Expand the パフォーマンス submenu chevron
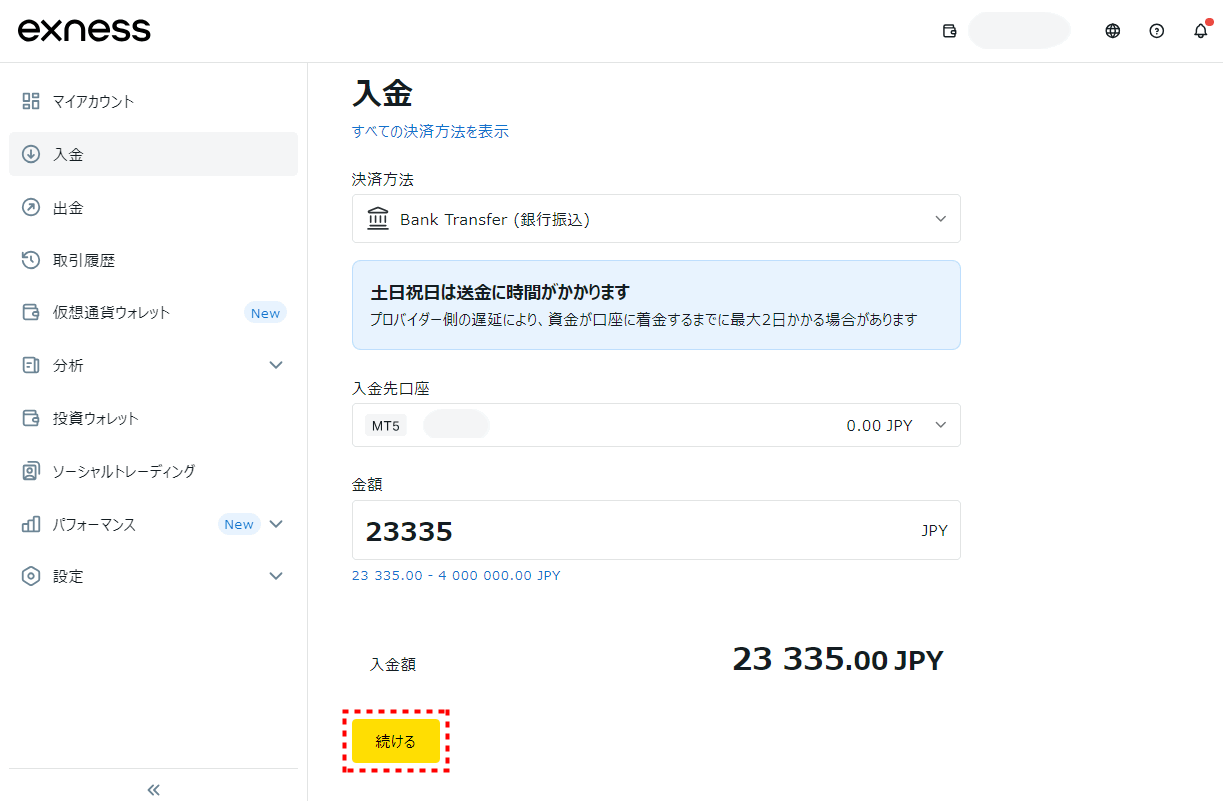Image resolution: width=1223 pixels, height=801 pixels. point(277,524)
